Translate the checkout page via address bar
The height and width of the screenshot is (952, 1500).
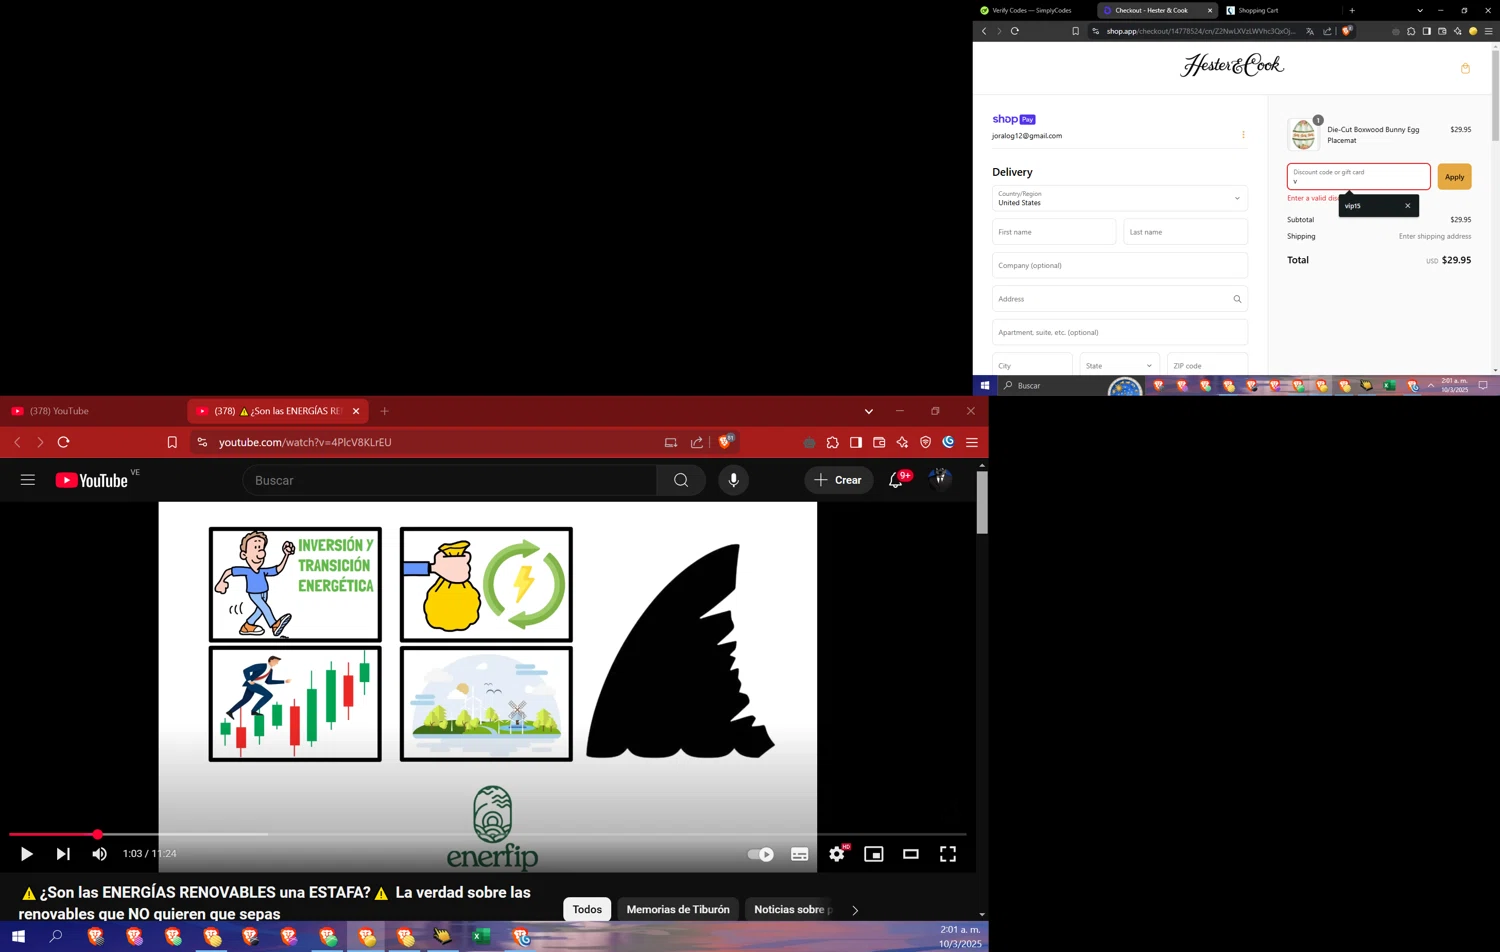pos(1310,31)
